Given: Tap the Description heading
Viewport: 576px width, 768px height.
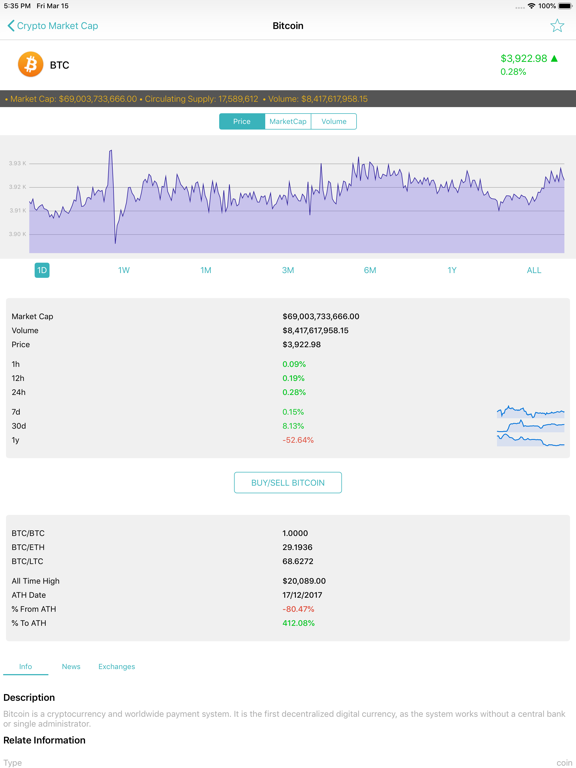Looking at the screenshot, I should 29,697.
